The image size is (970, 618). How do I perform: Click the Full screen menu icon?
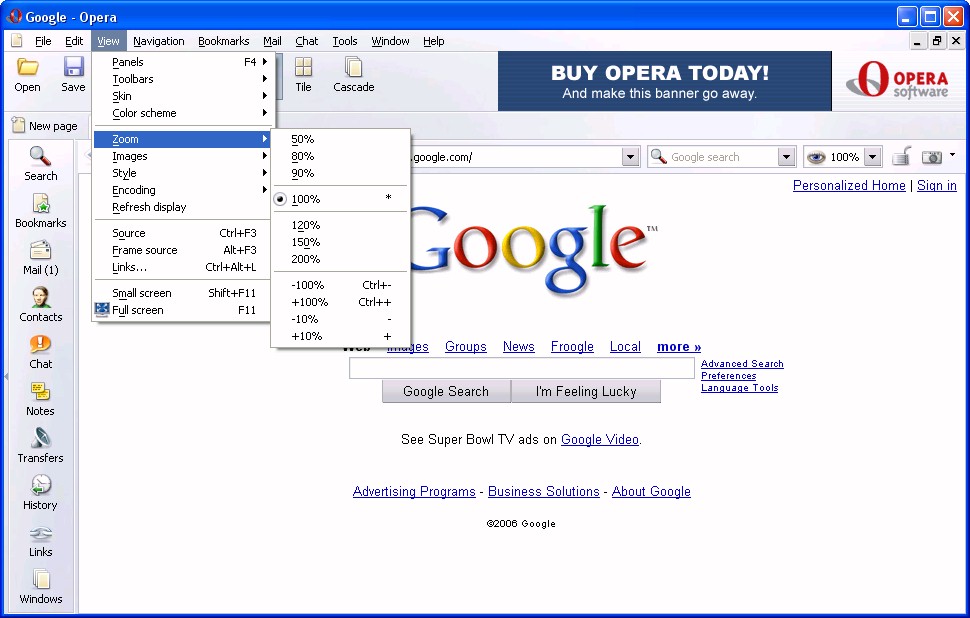[x=102, y=309]
